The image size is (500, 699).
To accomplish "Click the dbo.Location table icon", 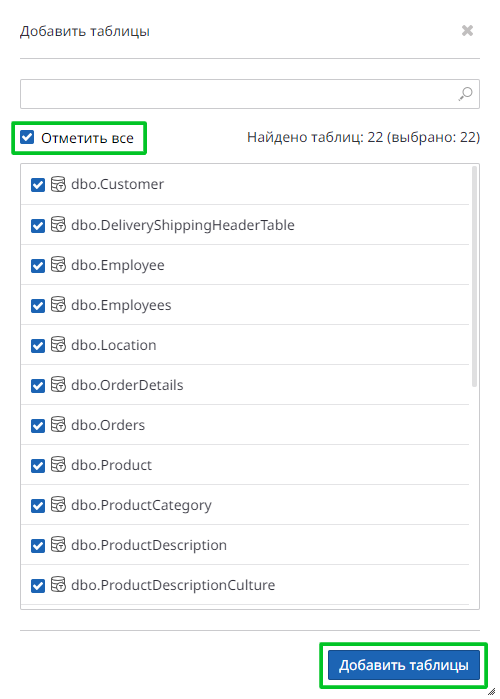I will point(58,344).
